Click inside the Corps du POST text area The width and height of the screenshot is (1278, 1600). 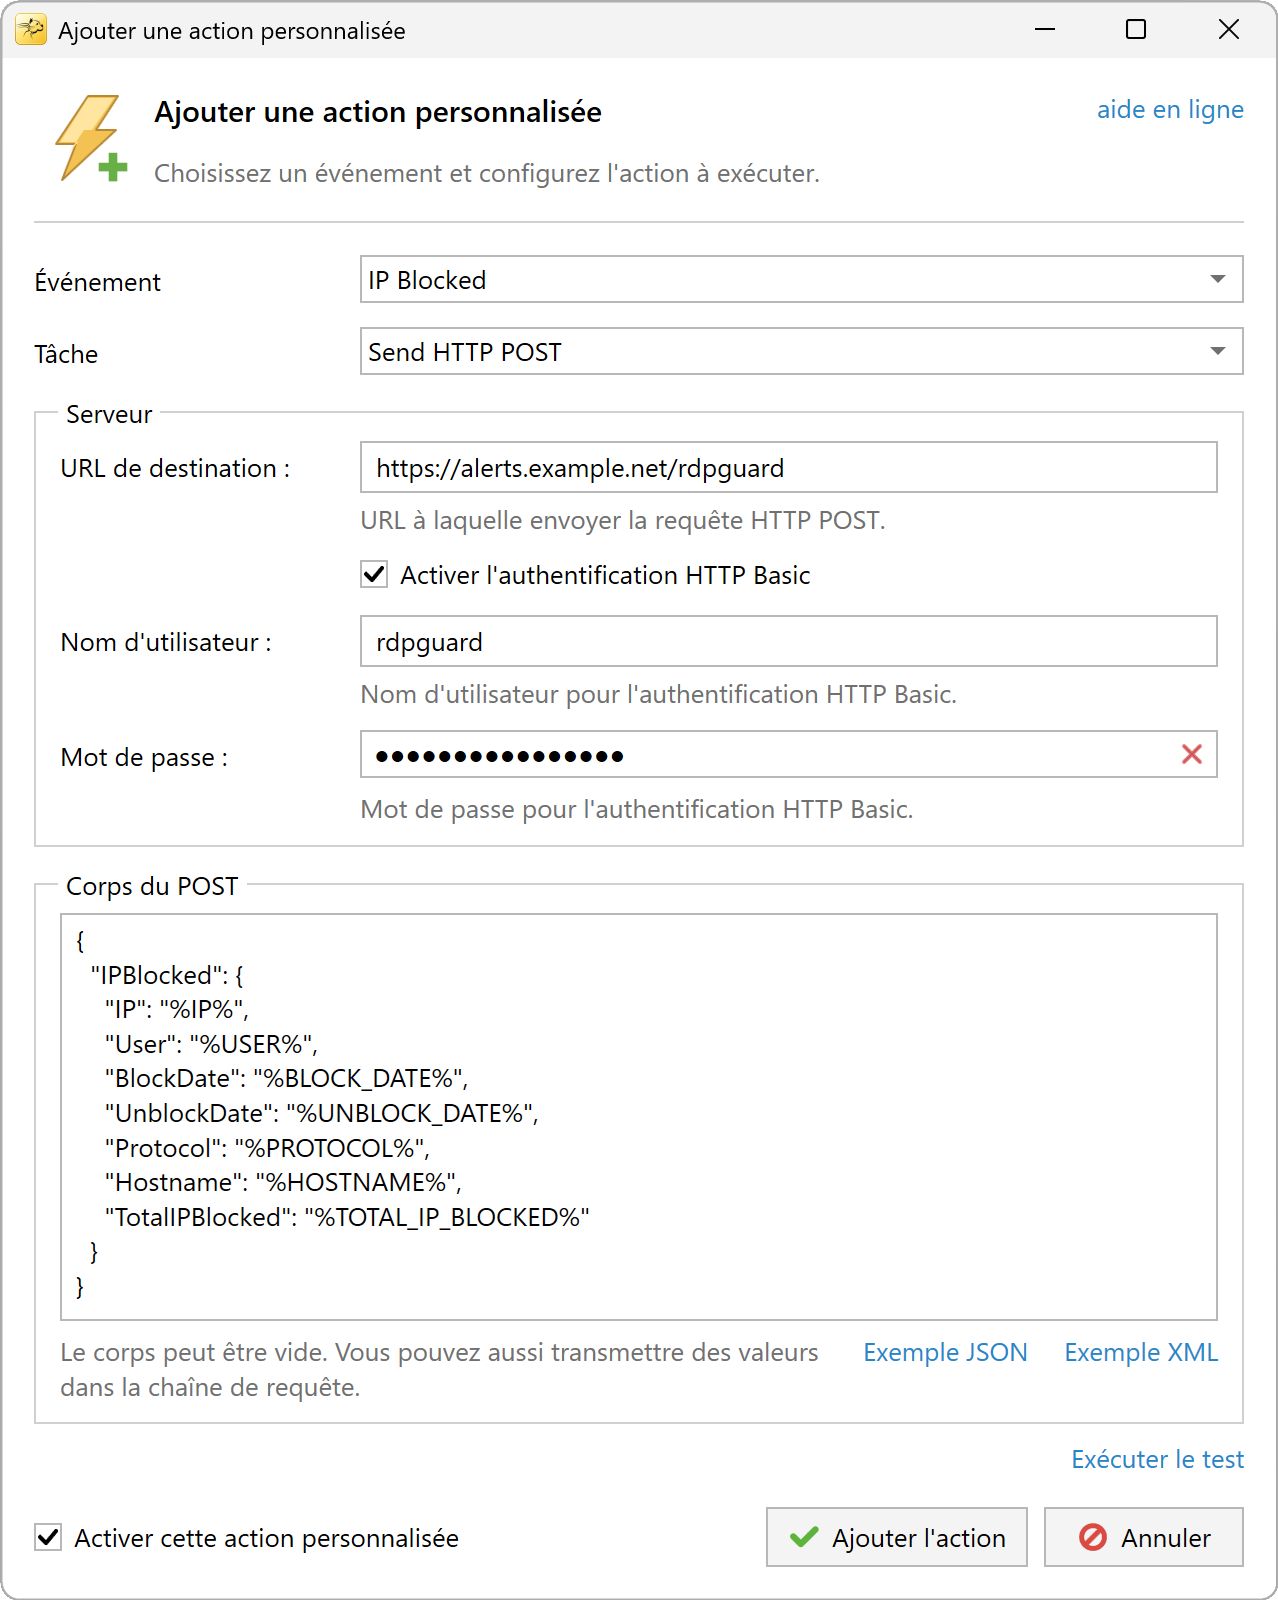(638, 1117)
